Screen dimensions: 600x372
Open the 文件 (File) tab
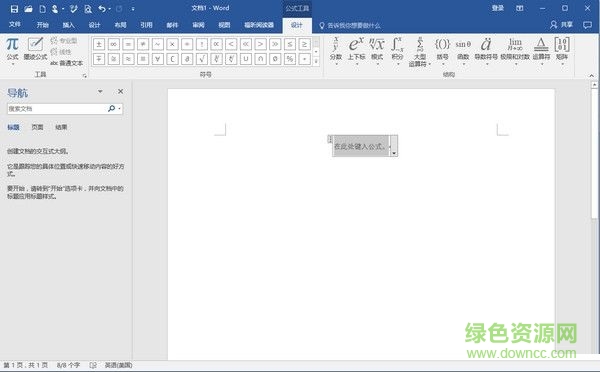pos(15,24)
